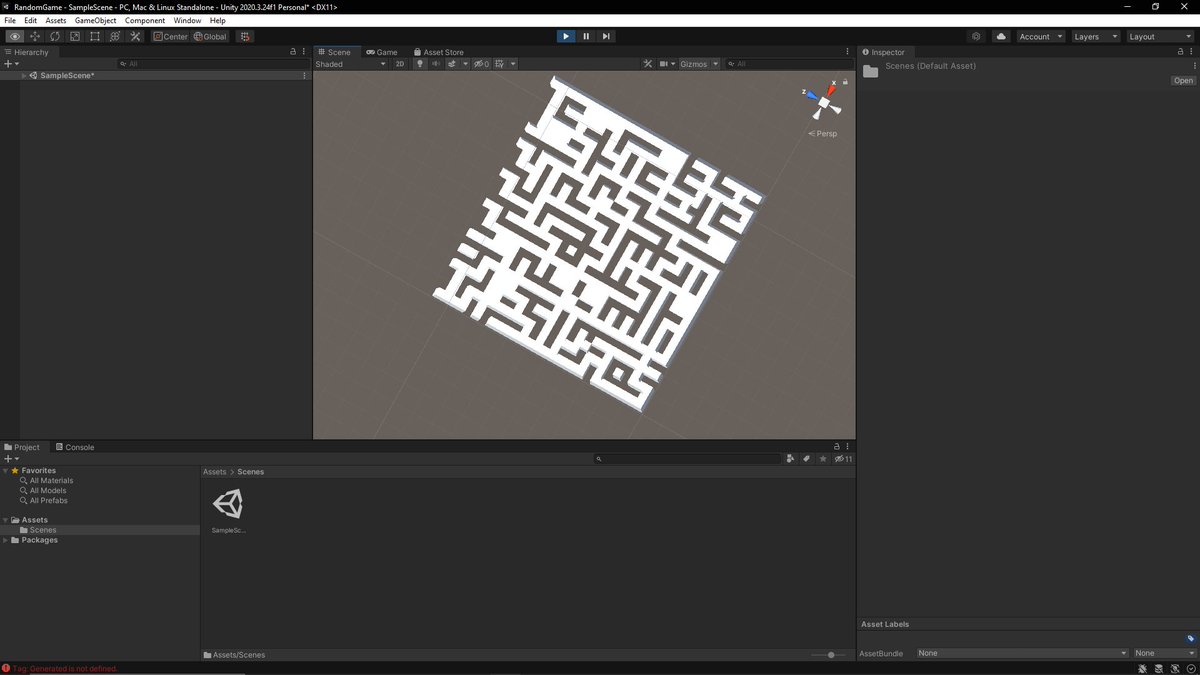The height and width of the screenshot is (675, 1200).
Task: Open the Component menu
Action: [x=145, y=20]
